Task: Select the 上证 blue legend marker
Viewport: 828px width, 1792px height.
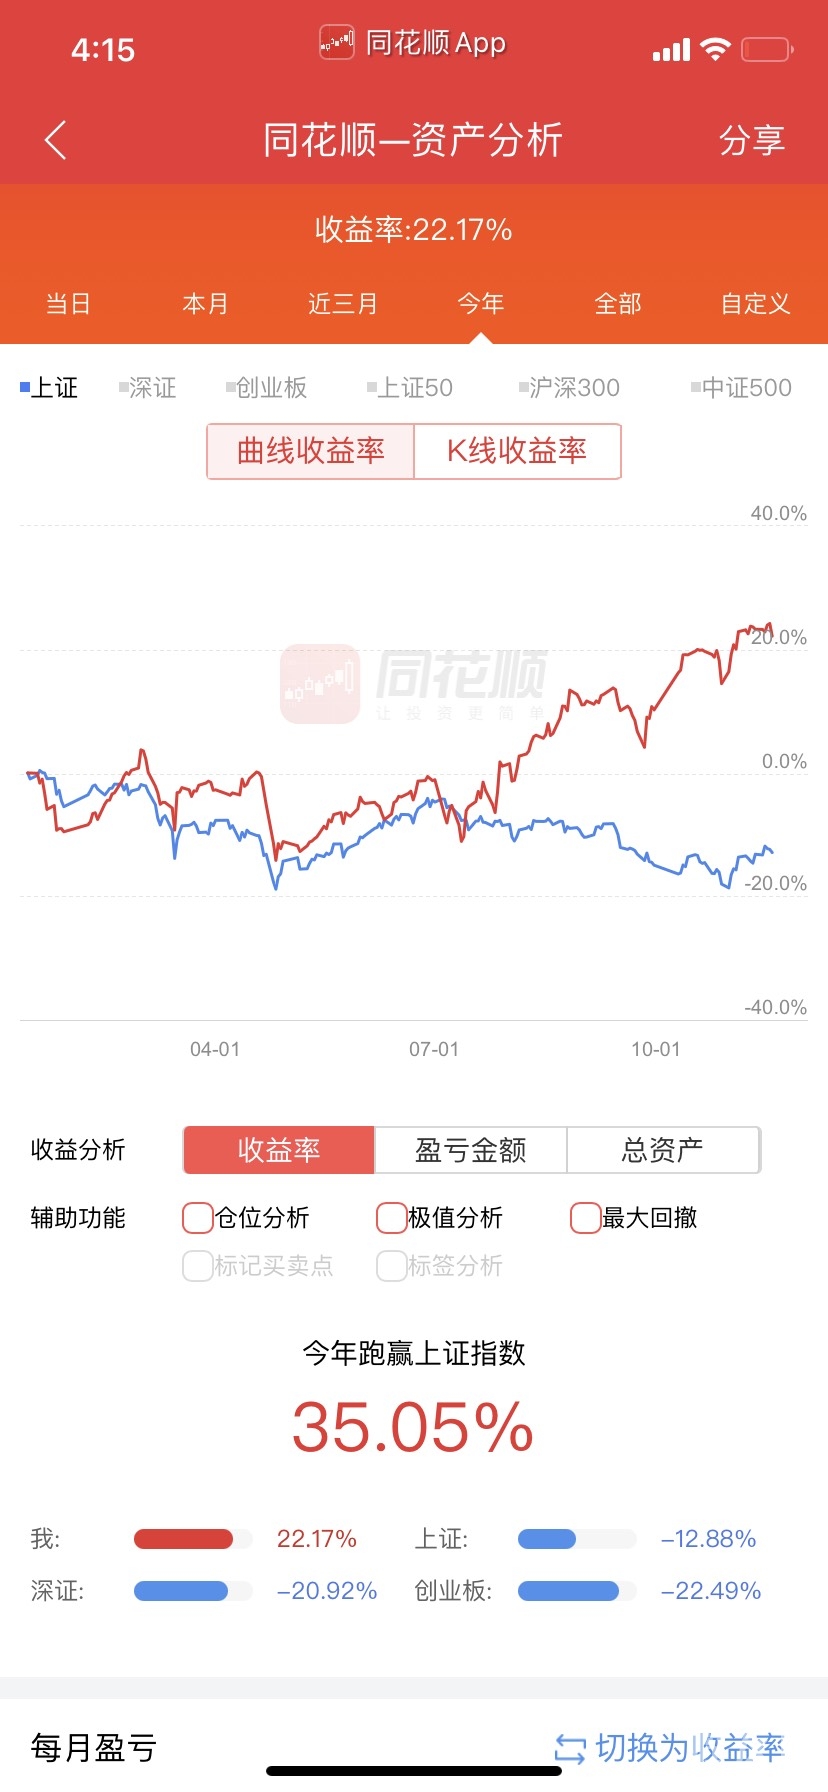Action: [x=25, y=387]
